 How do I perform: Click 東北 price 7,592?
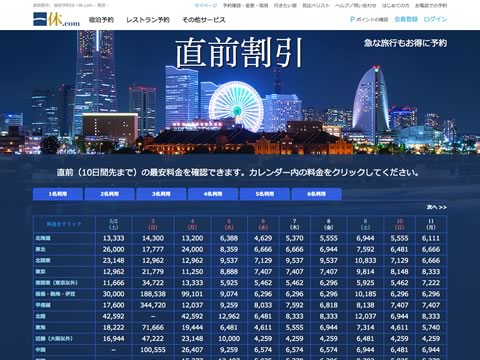tap(365, 249)
